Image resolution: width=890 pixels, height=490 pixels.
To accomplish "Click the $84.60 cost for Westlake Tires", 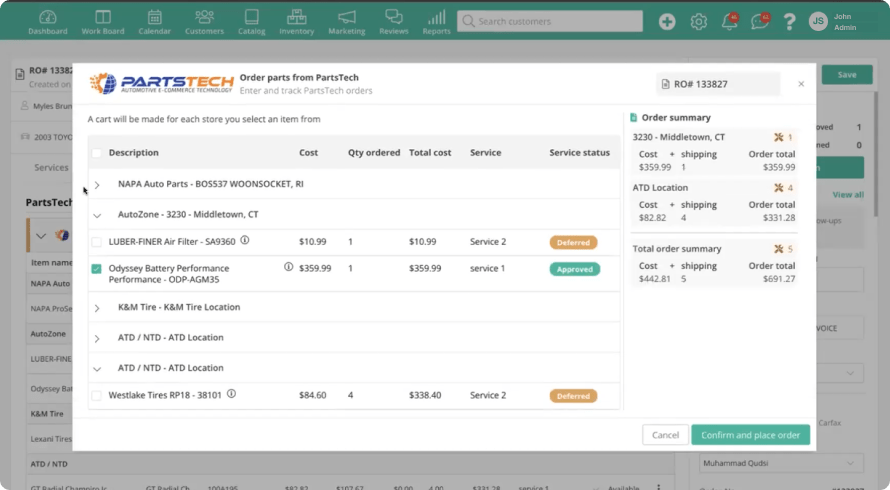I will (x=313, y=395).
